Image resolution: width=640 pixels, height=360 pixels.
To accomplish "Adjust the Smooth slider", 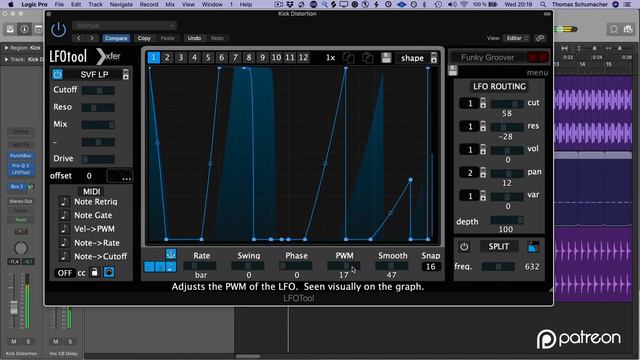I will 392,266.
